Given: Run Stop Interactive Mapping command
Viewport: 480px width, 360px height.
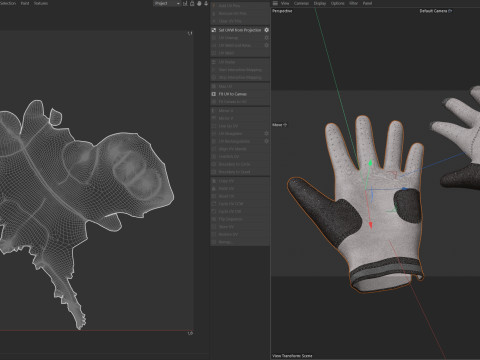Looking at the screenshot, I should pos(240,77).
